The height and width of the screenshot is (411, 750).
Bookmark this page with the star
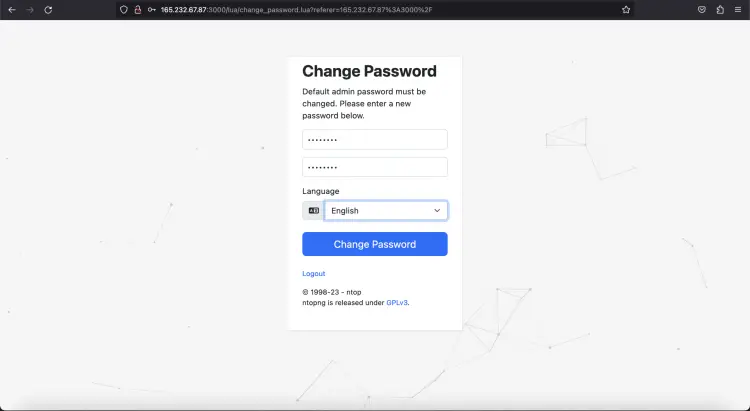(x=626, y=10)
